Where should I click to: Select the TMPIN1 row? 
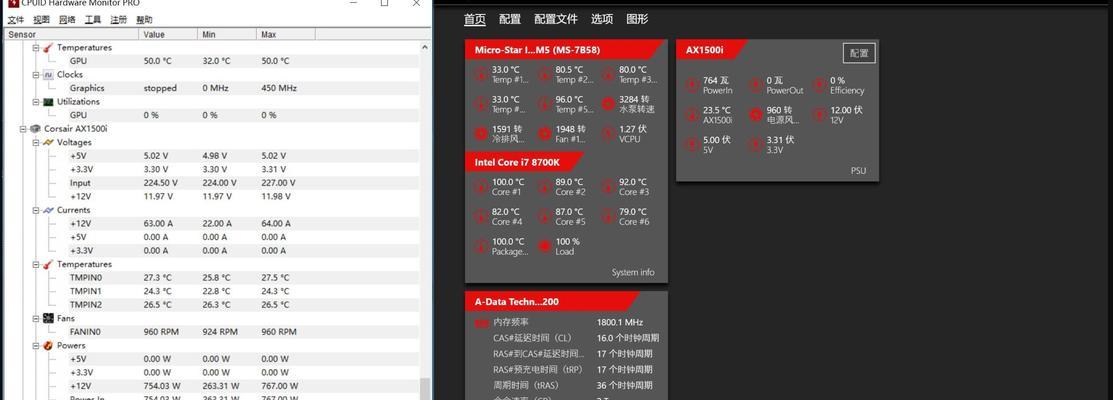(x=212, y=291)
